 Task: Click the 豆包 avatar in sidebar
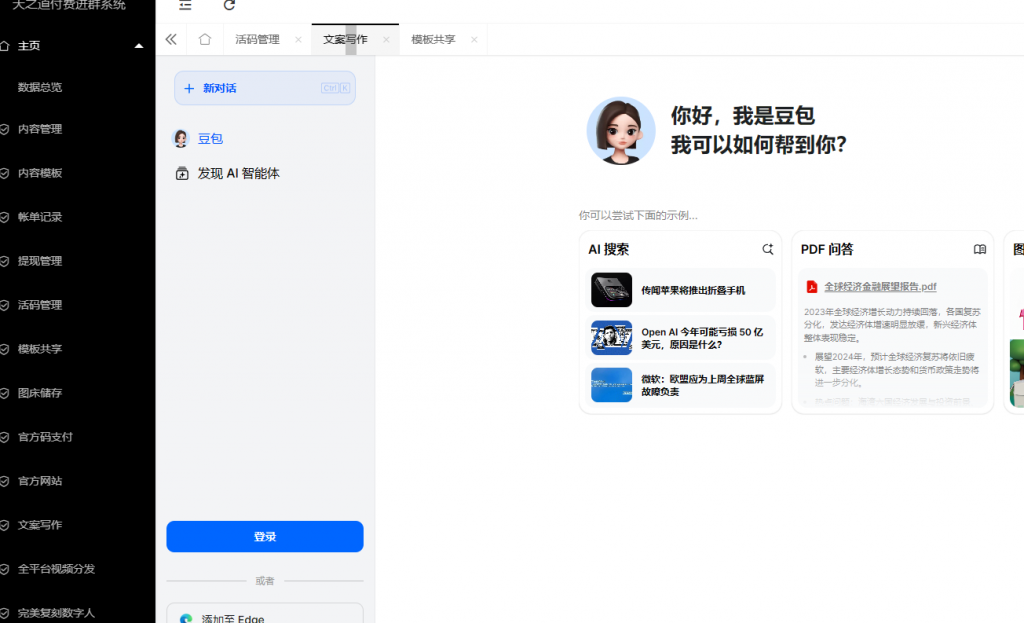tap(181, 139)
